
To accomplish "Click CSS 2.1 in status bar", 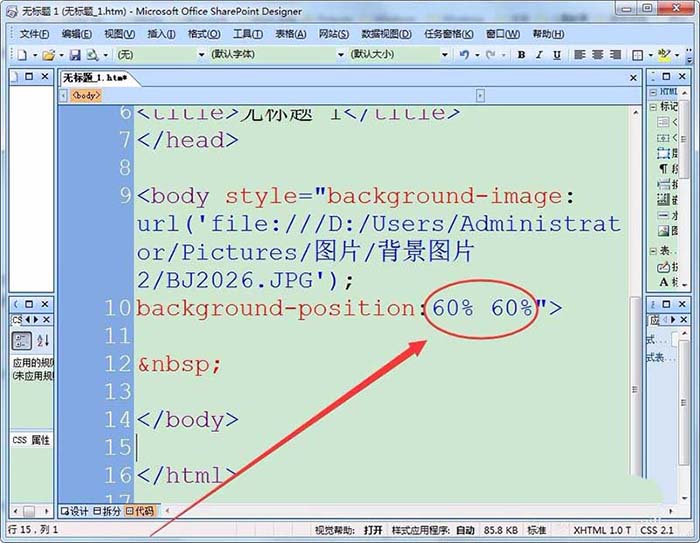I will 656,530.
